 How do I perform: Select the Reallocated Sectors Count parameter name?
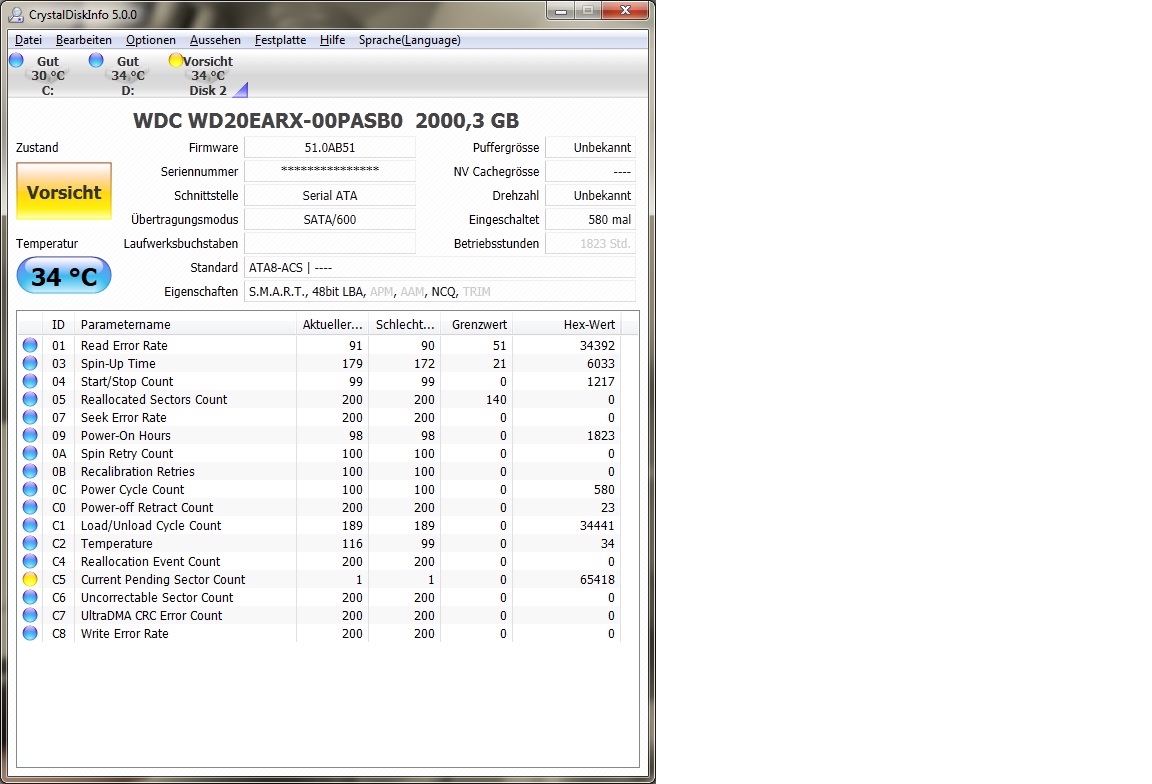(x=154, y=399)
